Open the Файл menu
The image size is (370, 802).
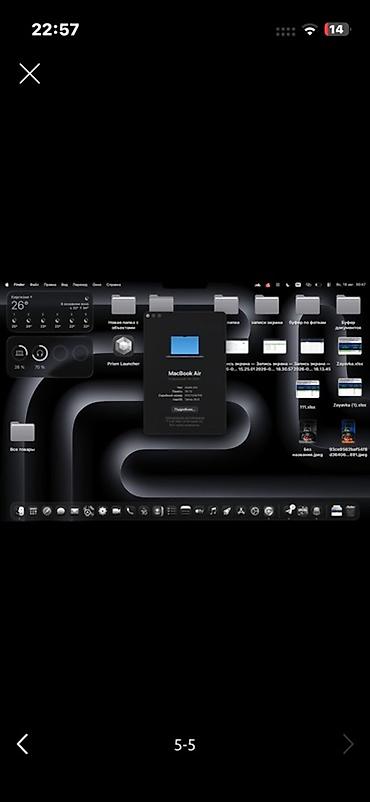pos(35,284)
